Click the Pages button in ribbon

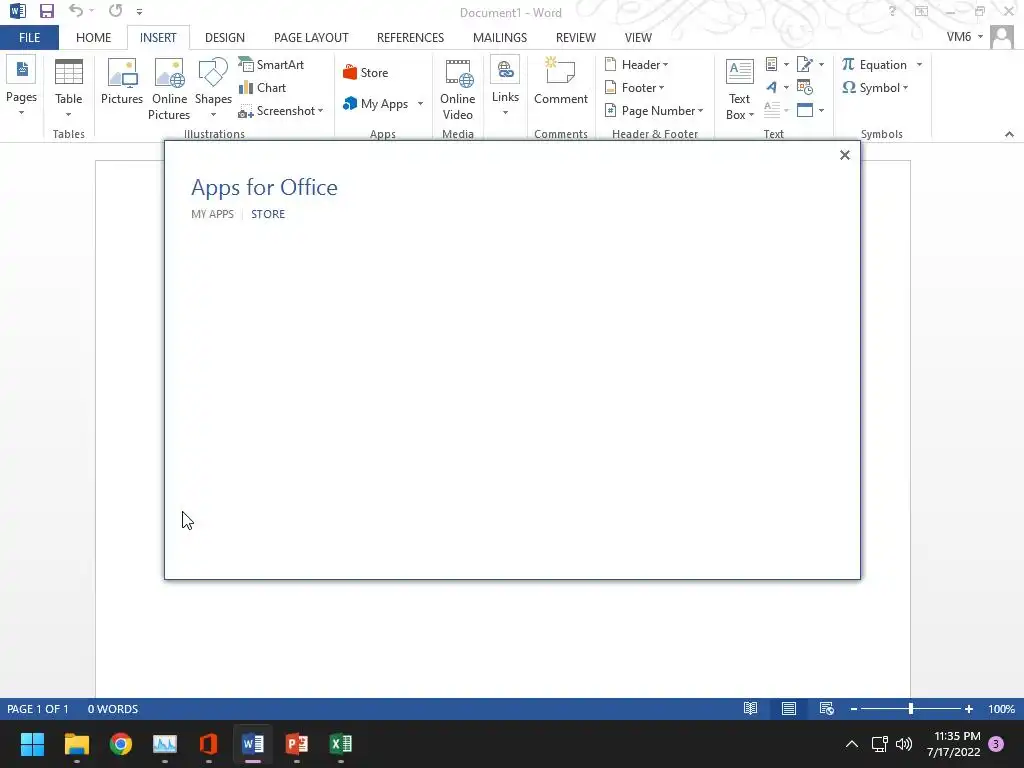22,88
